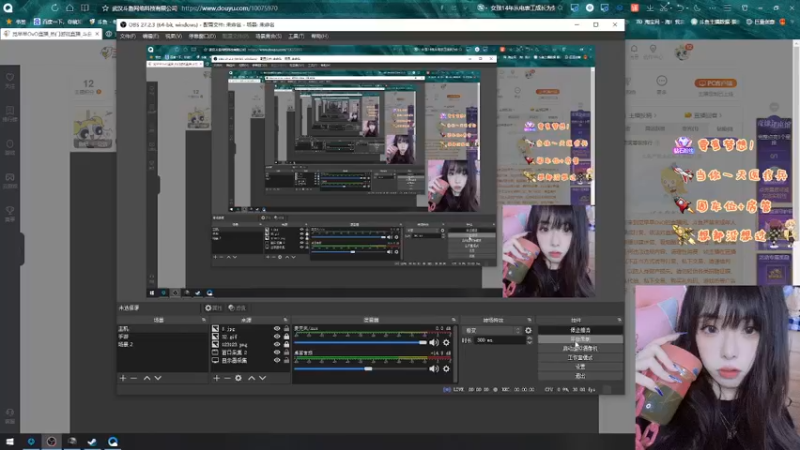Hide the 00.gif source with eye icon
The width and height of the screenshot is (800, 450).
277,337
